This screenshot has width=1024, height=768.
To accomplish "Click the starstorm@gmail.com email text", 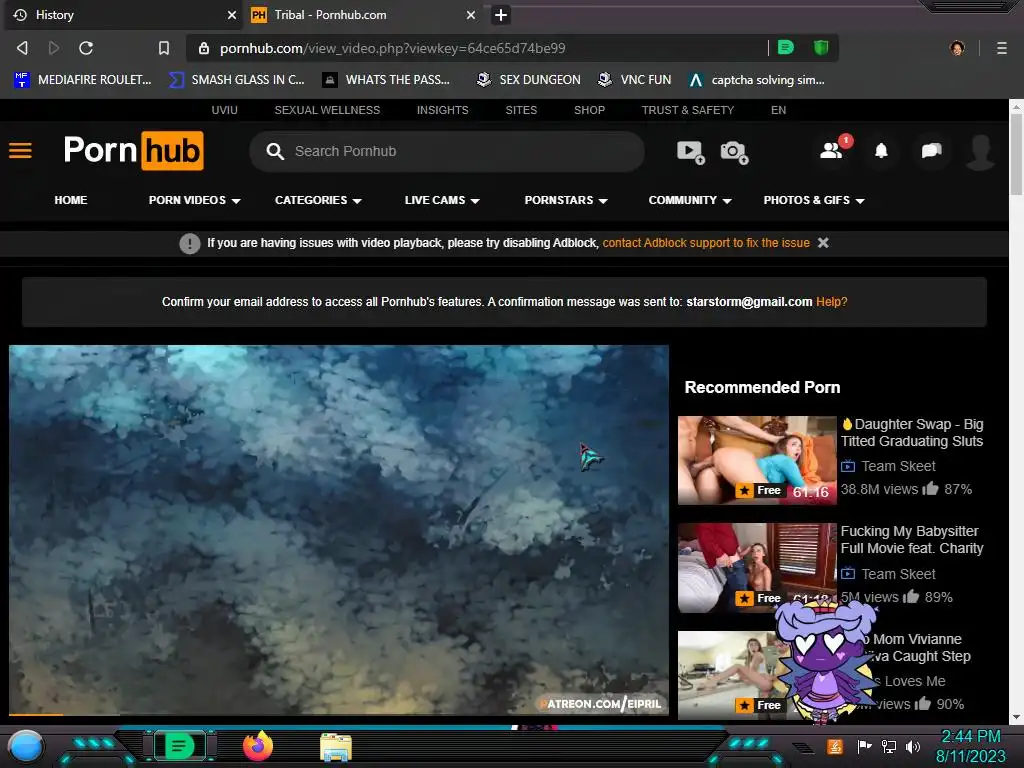I will pos(748,301).
